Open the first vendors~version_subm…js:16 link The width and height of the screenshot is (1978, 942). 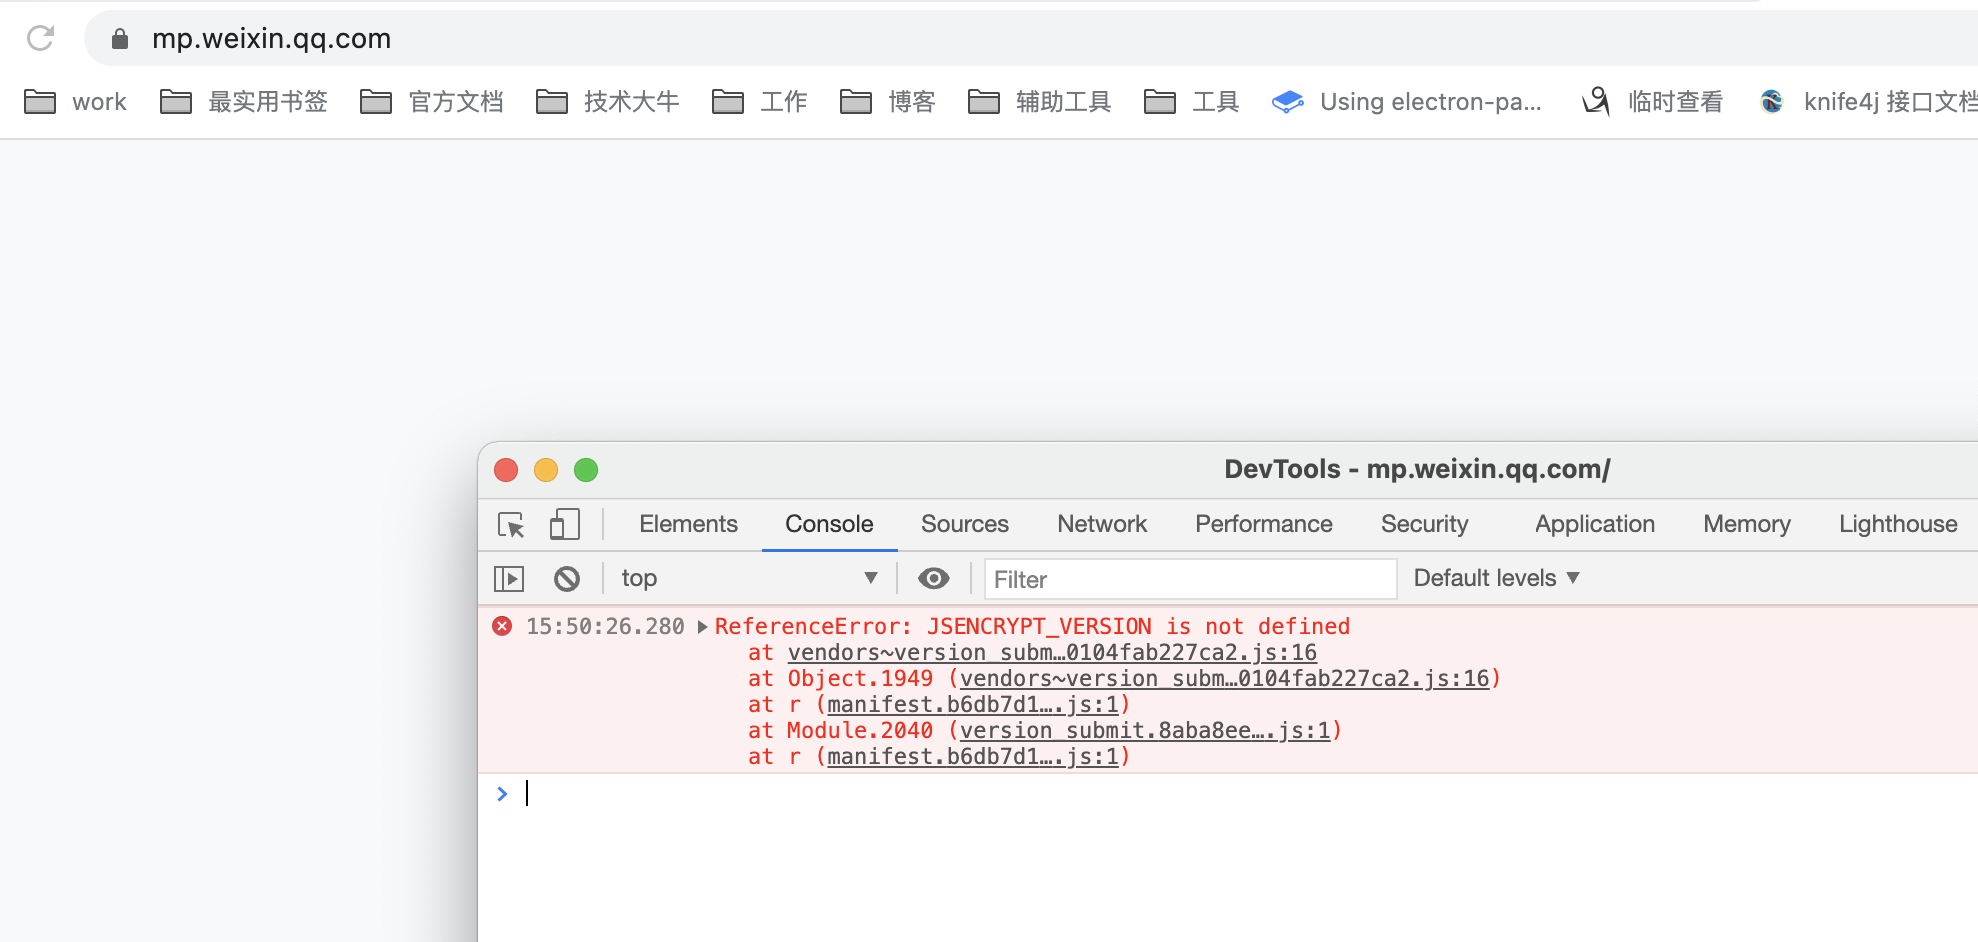pyautogui.click(x=1052, y=653)
